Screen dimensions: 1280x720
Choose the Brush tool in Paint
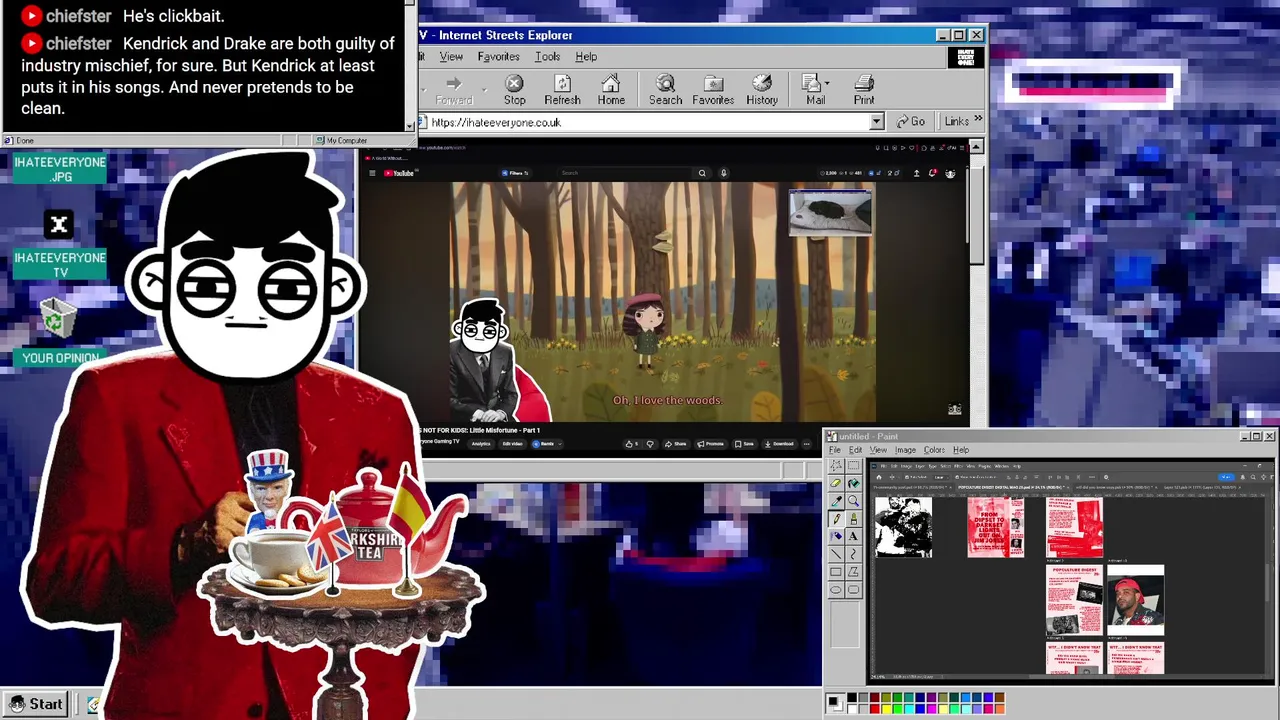(854, 518)
